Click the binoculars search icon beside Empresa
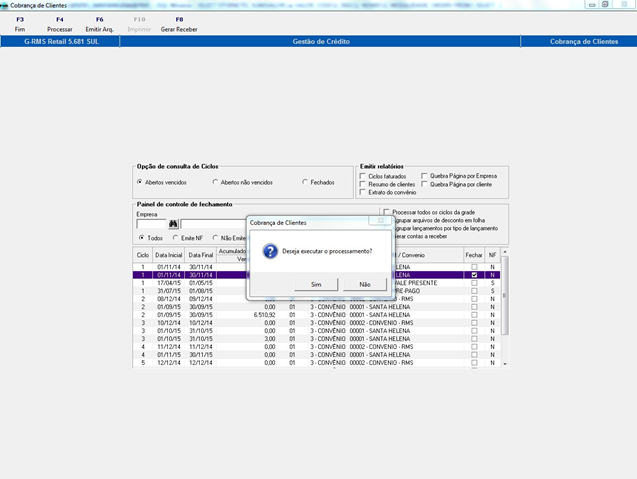This screenshot has width=637, height=479. [173, 224]
